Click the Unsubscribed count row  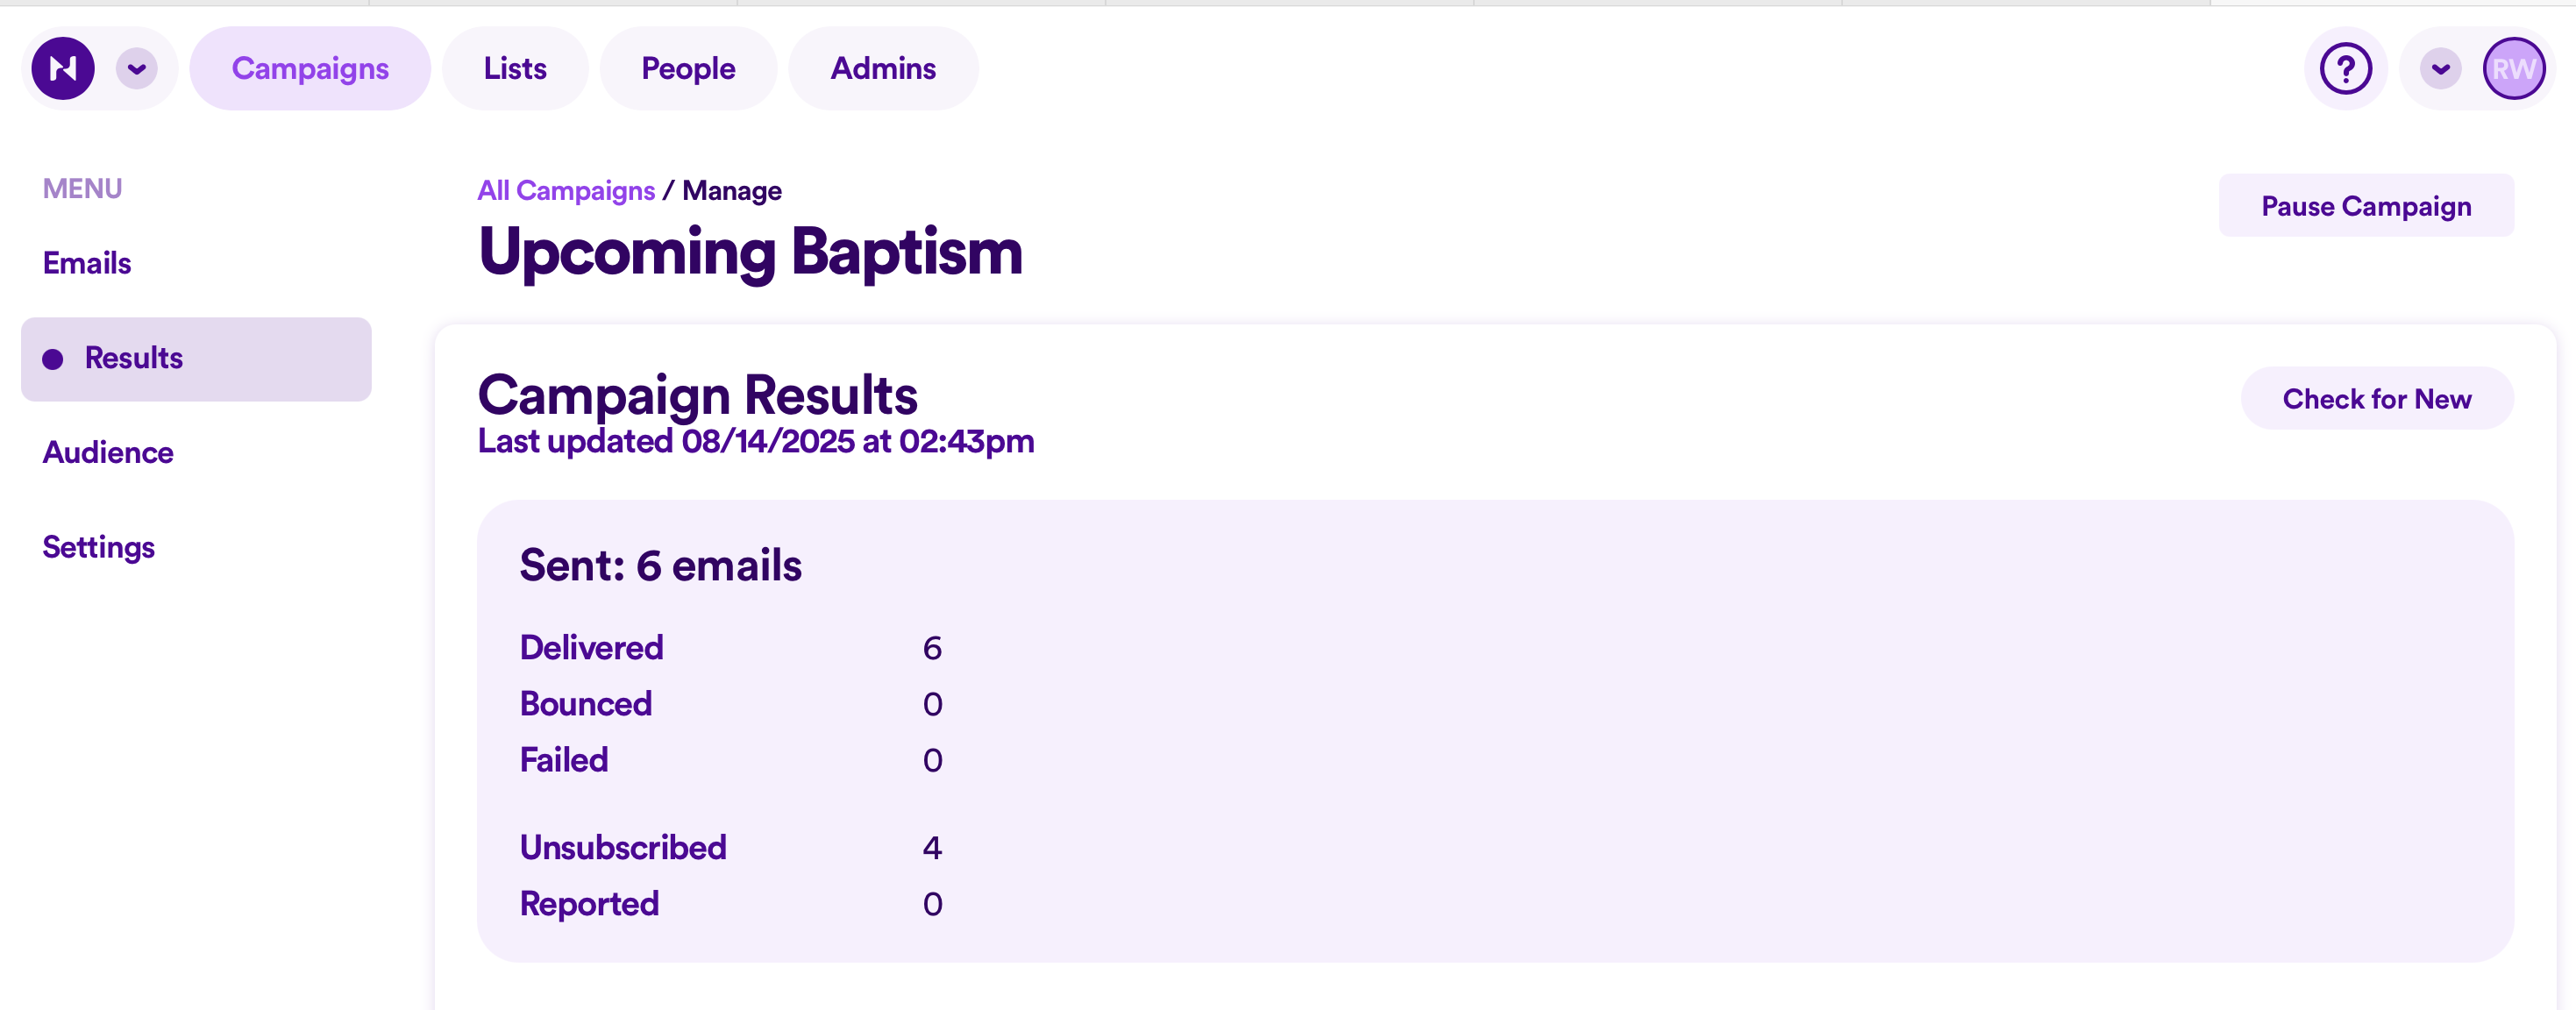[x=730, y=848]
